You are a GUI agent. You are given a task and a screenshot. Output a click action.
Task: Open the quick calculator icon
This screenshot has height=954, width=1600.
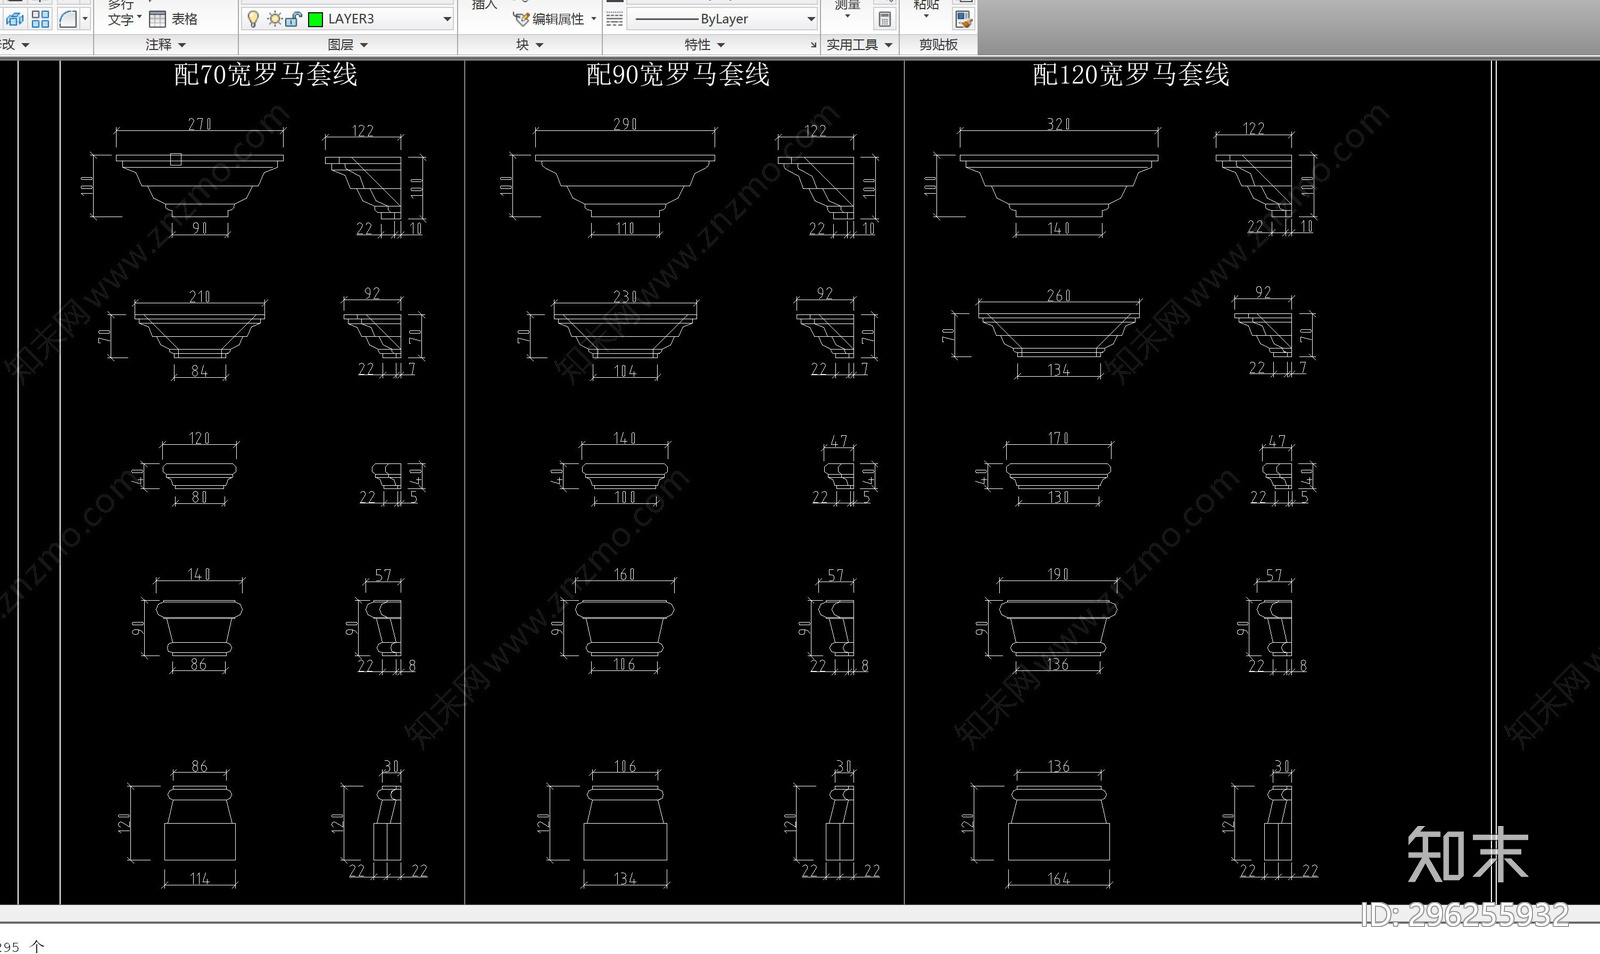coord(885,19)
